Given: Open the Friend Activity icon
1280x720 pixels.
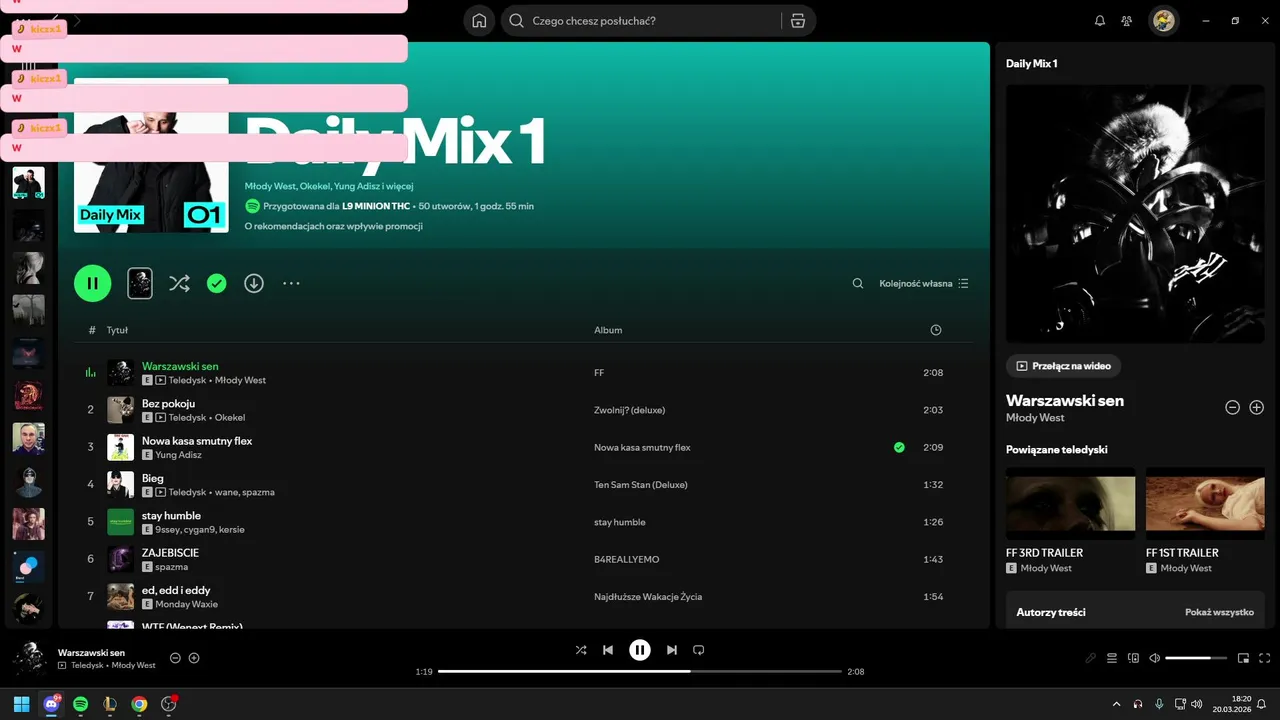Looking at the screenshot, I should click(1127, 21).
